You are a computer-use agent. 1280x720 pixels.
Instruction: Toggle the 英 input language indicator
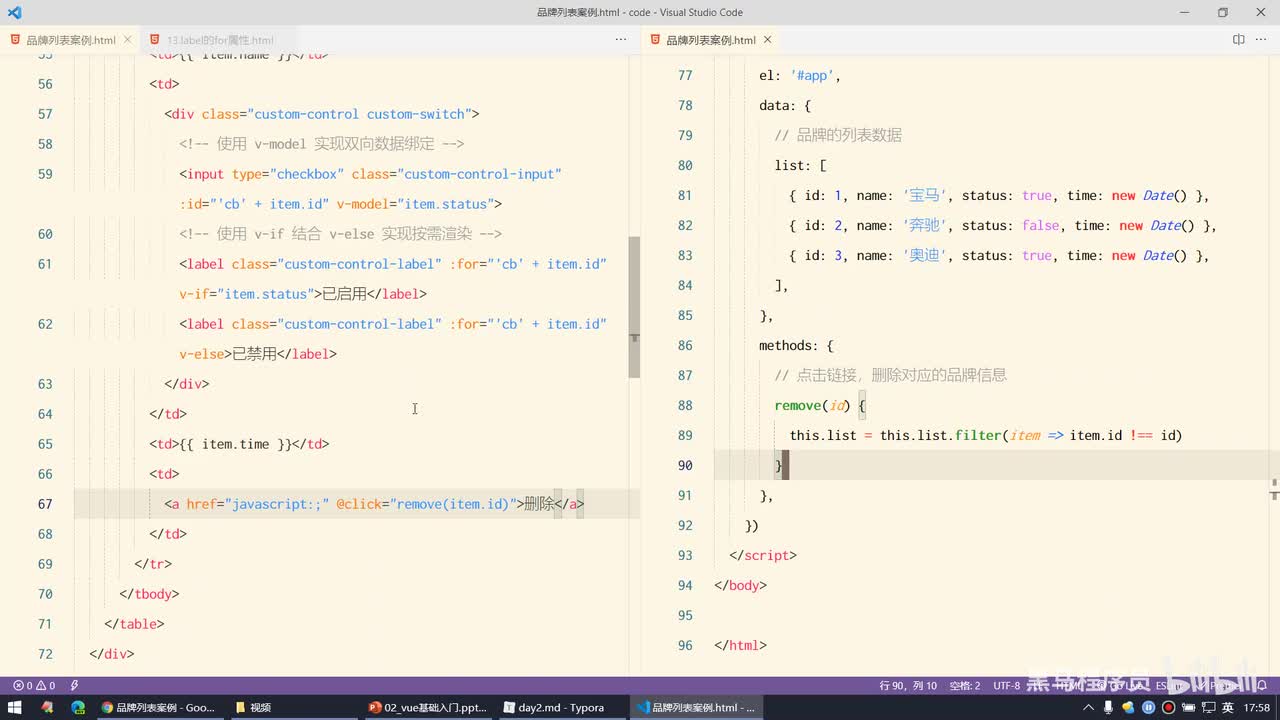coord(1227,707)
